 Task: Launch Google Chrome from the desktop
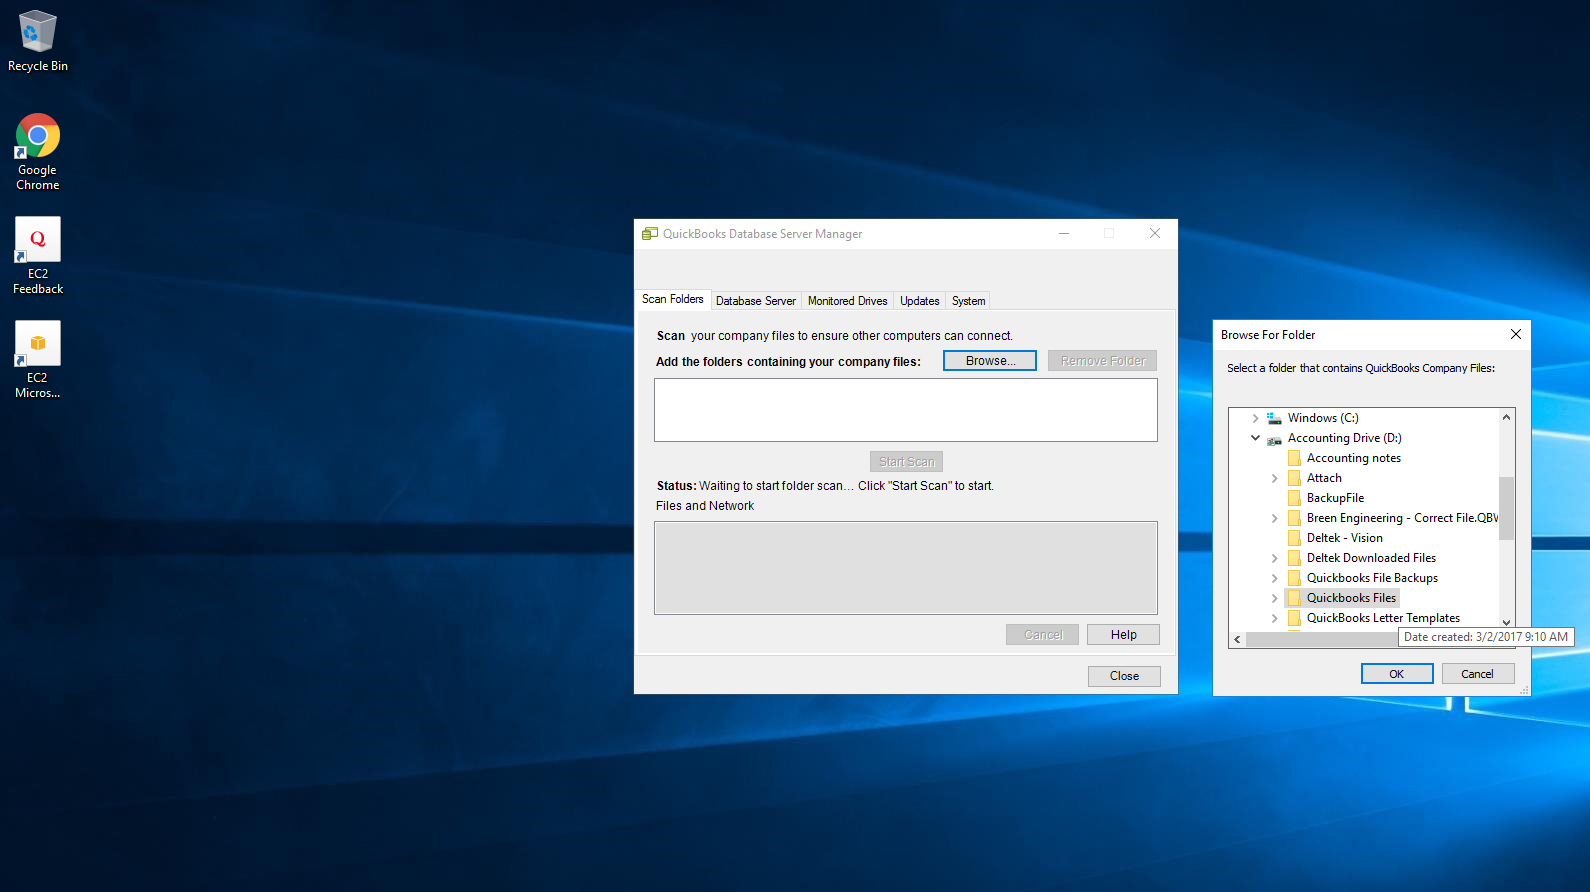(38, 152)
